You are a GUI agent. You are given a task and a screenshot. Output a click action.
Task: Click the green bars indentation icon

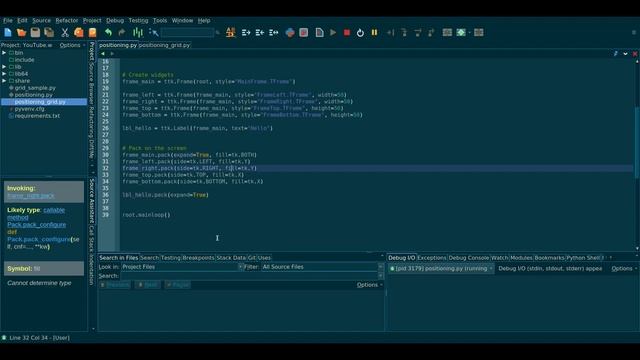(138, 32)
